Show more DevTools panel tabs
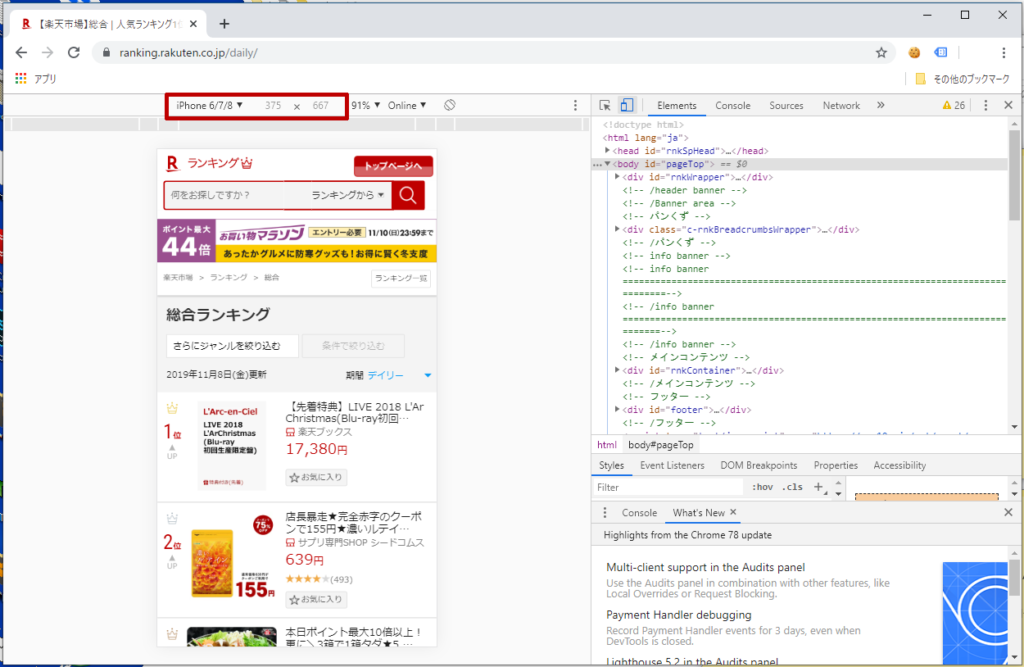This screenshot has height=667, width=1024. pos(880,105)
